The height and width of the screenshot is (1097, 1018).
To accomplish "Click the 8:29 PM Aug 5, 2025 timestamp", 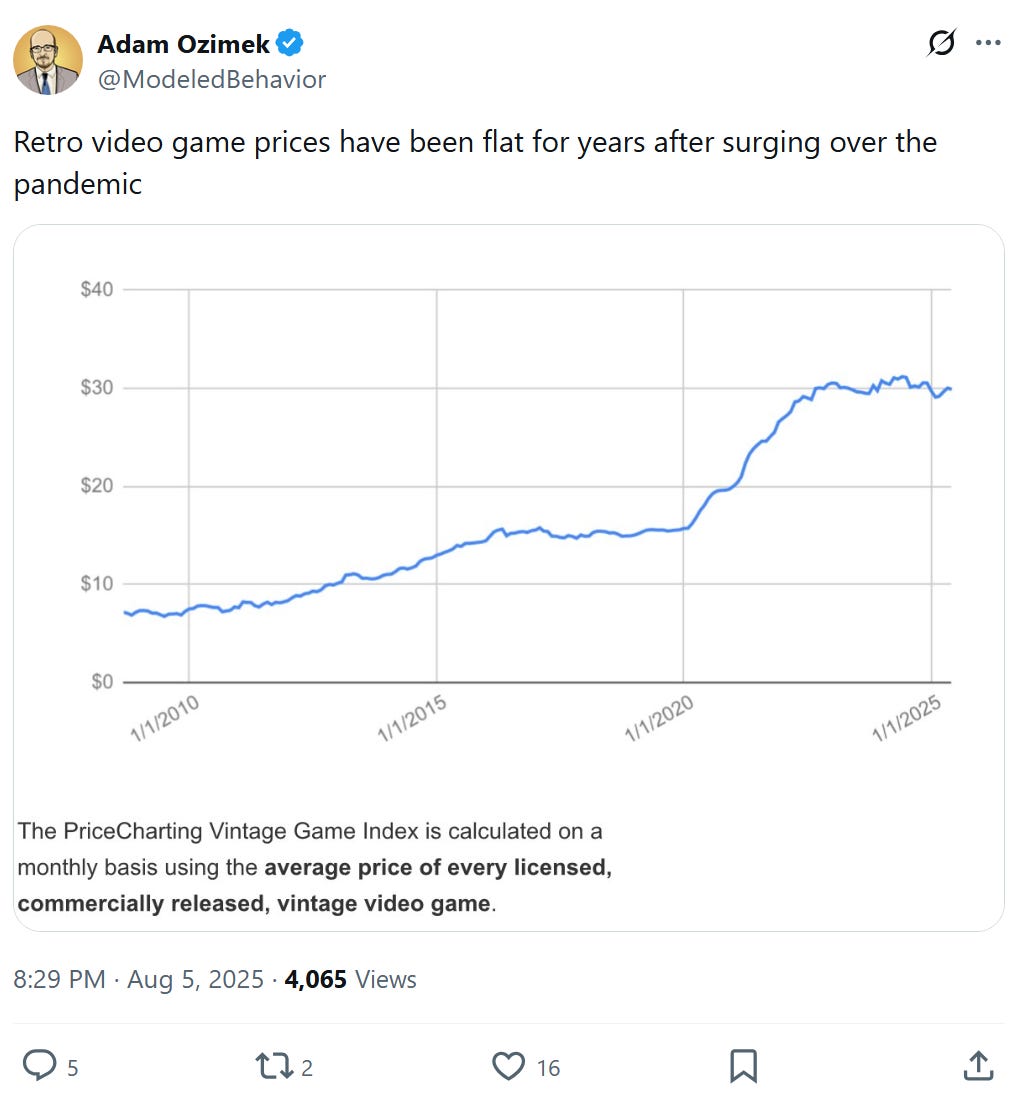I will click(x=139, y=979).
